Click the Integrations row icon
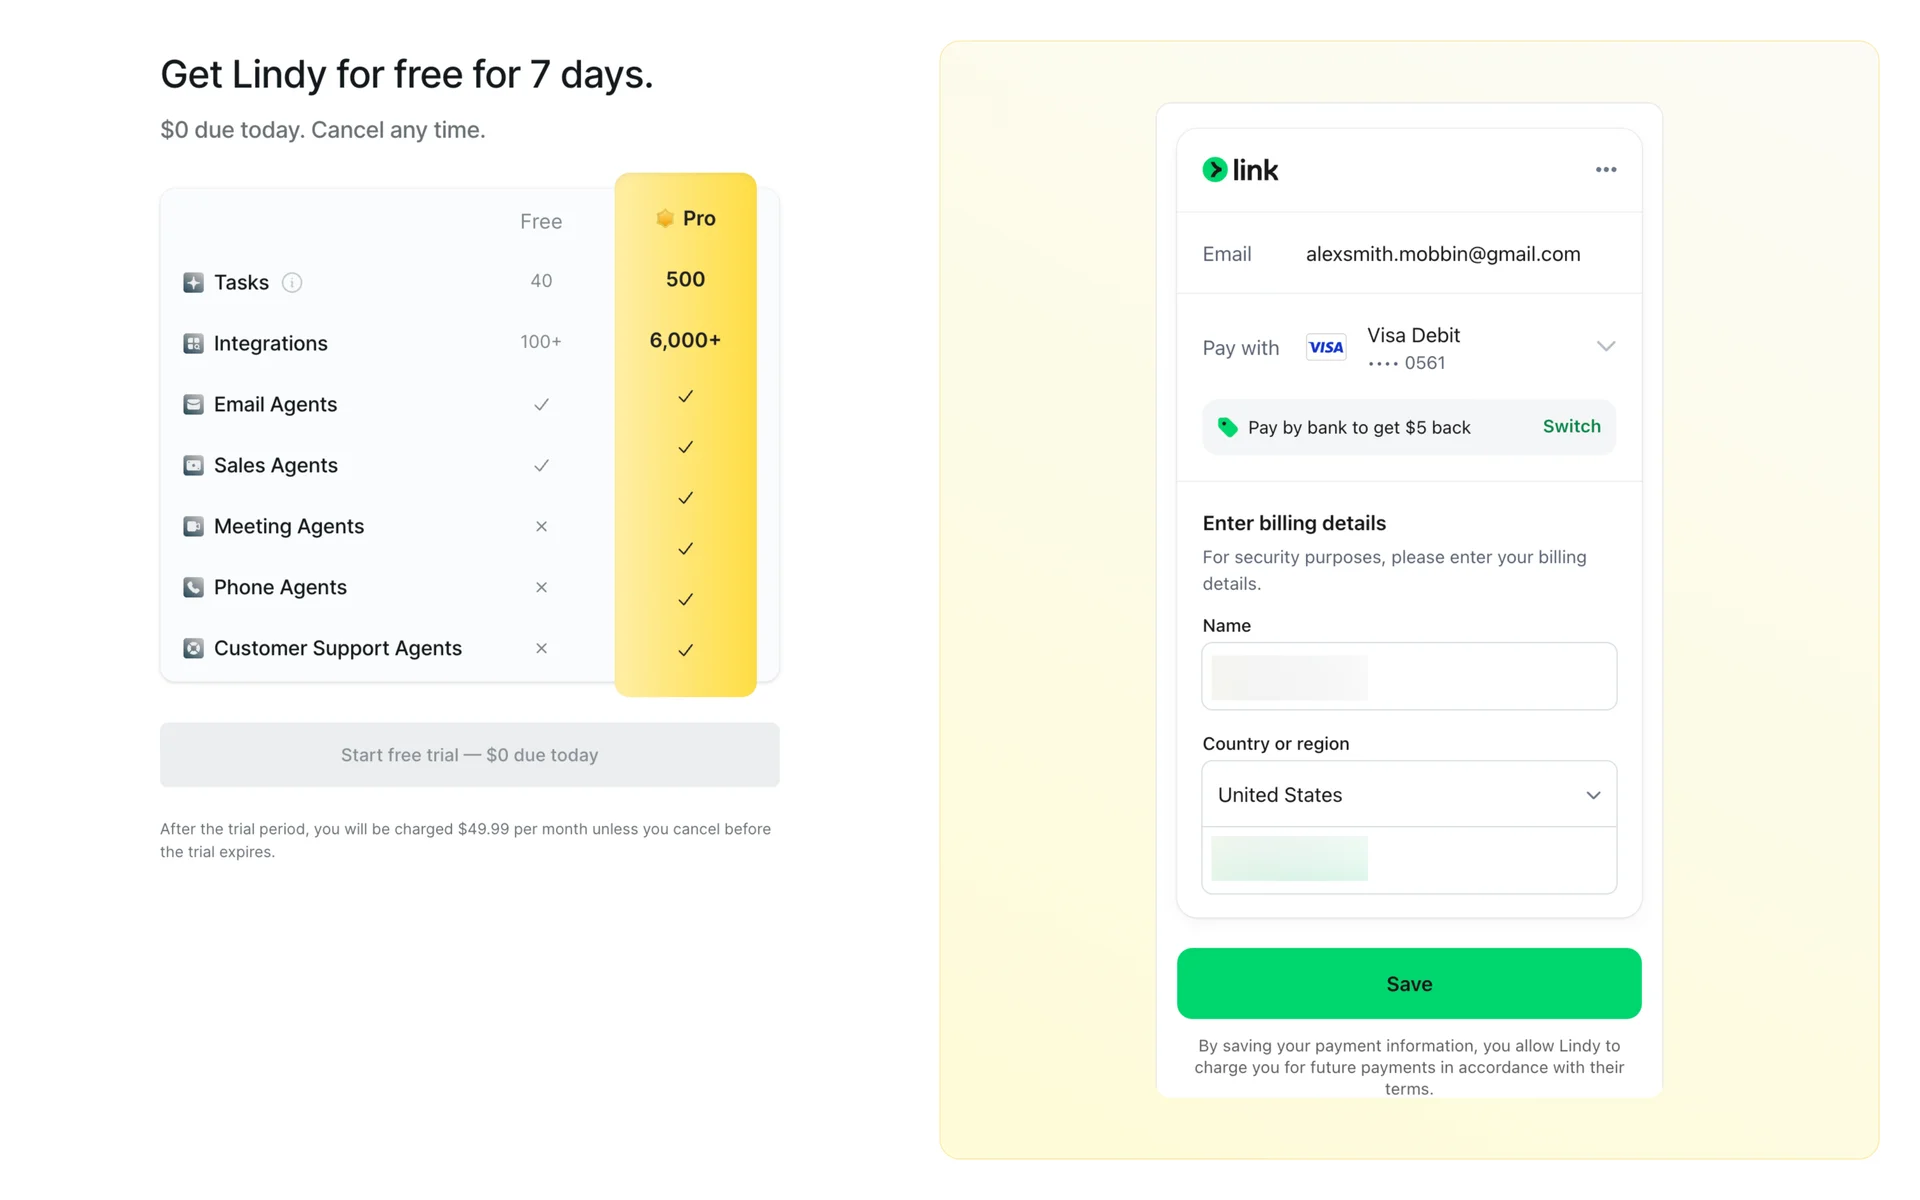 tap(193, 344)
